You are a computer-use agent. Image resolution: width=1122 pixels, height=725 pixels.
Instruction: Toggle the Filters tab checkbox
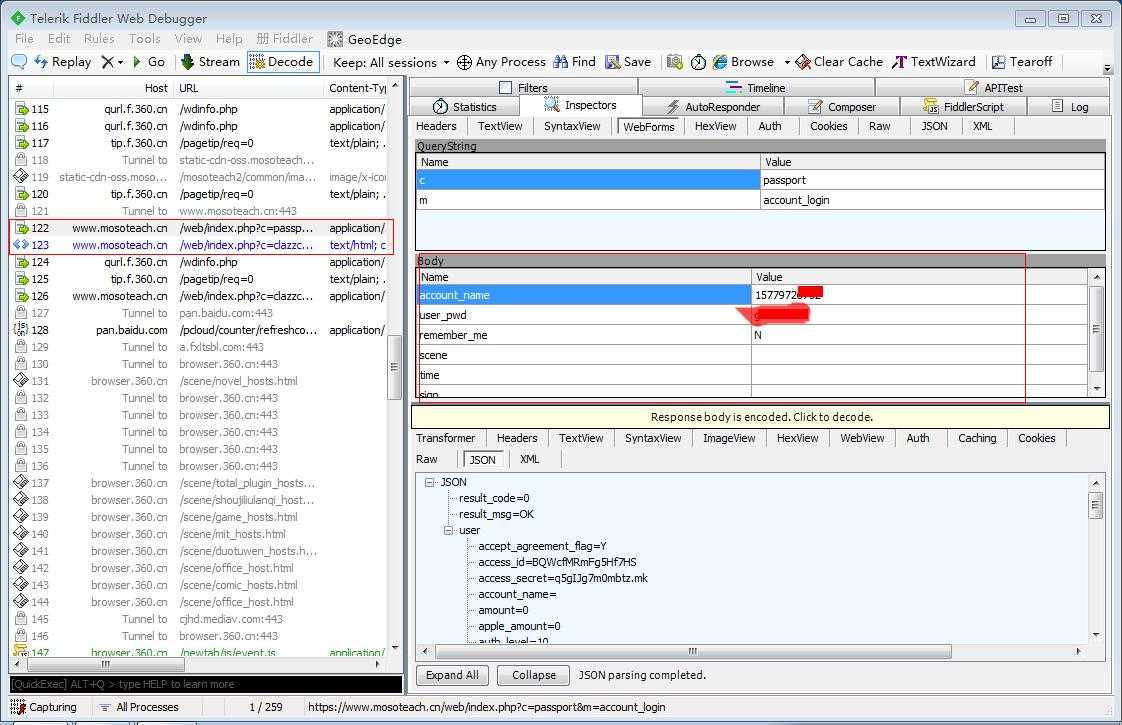pos(505,87)
